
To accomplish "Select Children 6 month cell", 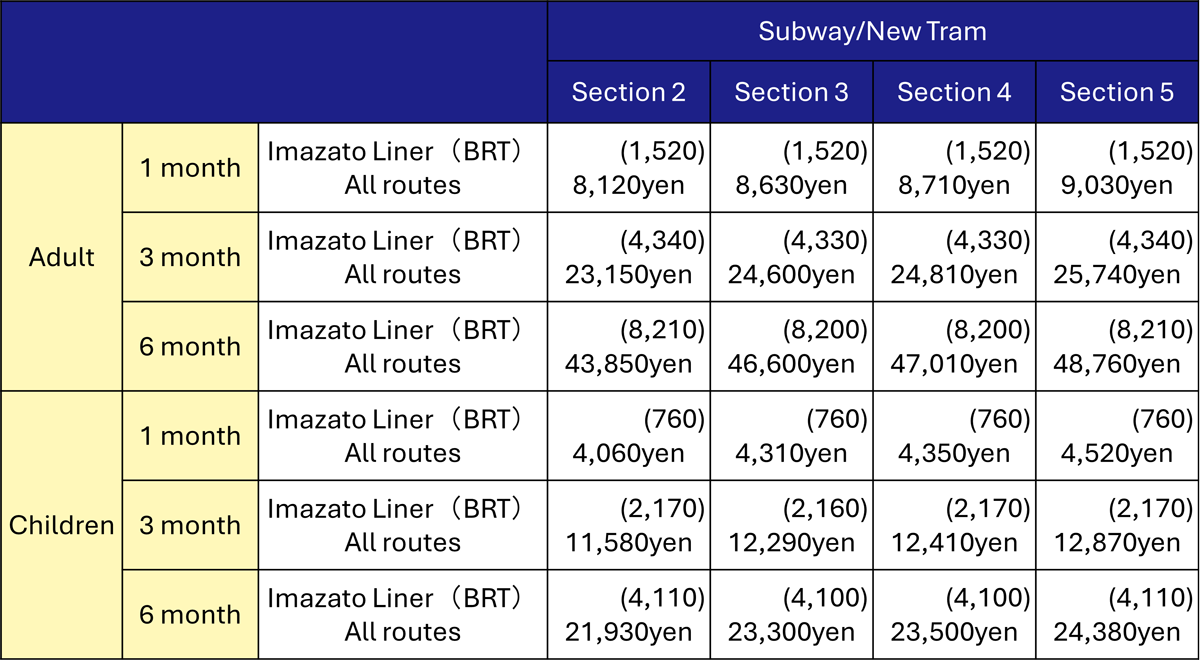I will 190,614.
